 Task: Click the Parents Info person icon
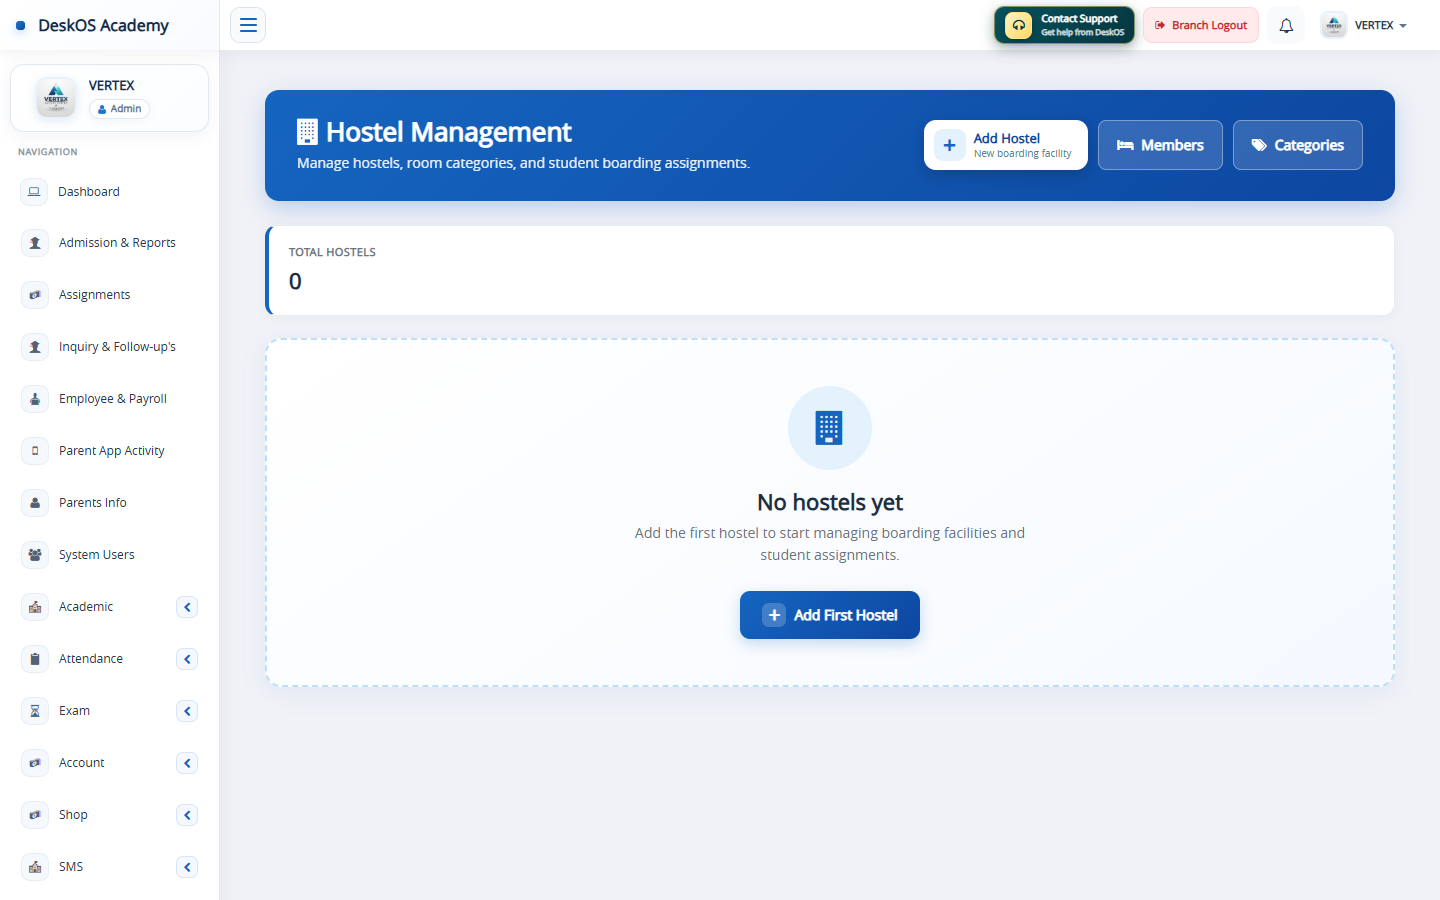[x=35, y=503]
